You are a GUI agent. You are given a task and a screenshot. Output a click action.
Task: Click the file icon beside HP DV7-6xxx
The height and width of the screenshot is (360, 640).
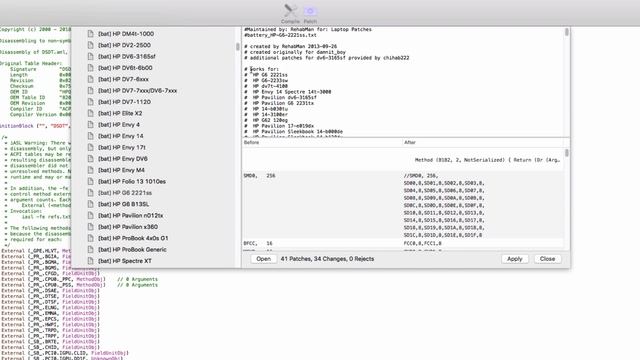pyautogui.click(x=91, y=79)
